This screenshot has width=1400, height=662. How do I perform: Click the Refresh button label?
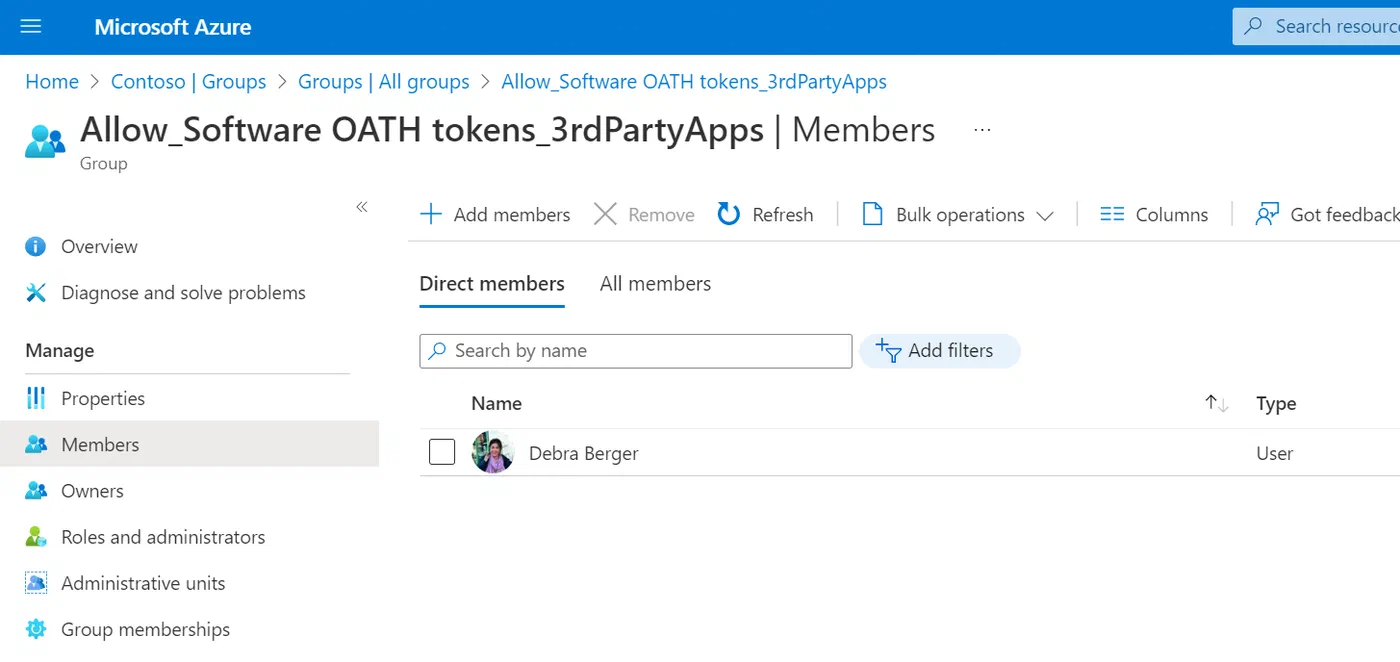click(x=783, y=215)
